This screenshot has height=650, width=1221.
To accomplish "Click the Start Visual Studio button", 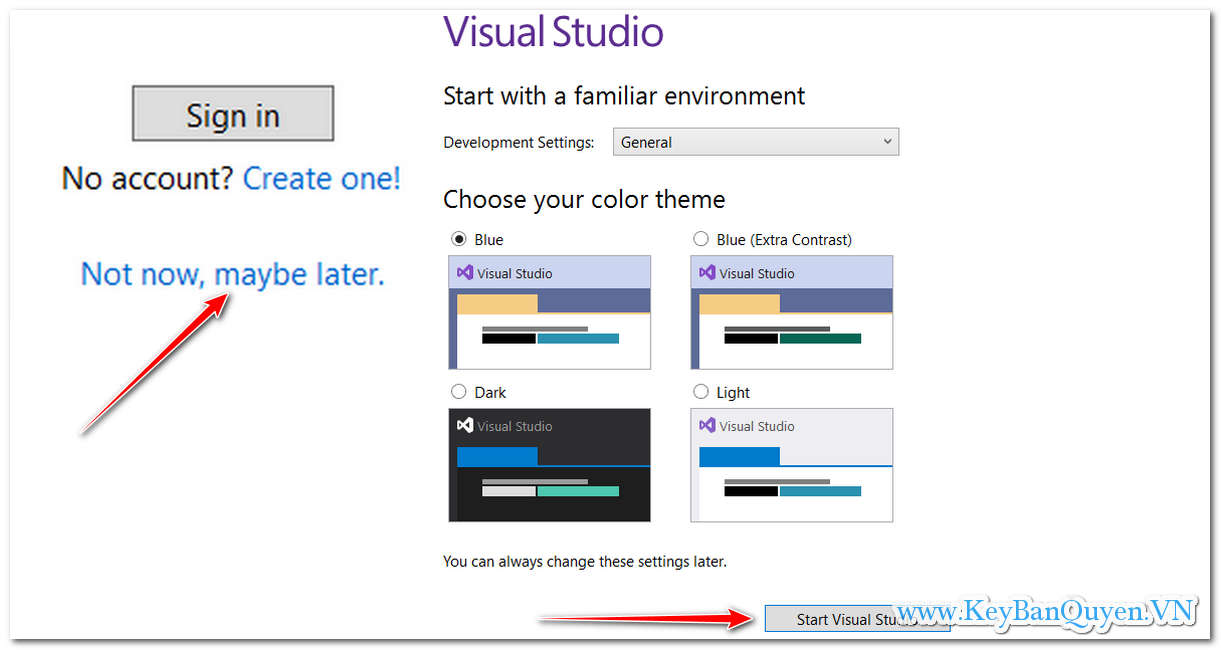I will (x=856, y=618).
